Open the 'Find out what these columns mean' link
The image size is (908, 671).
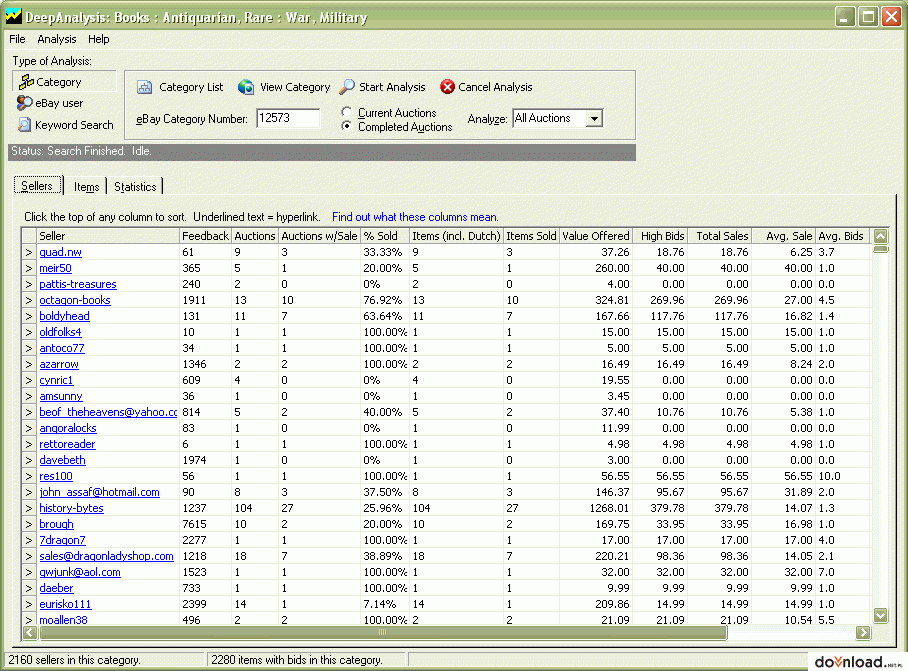point(415,217)
